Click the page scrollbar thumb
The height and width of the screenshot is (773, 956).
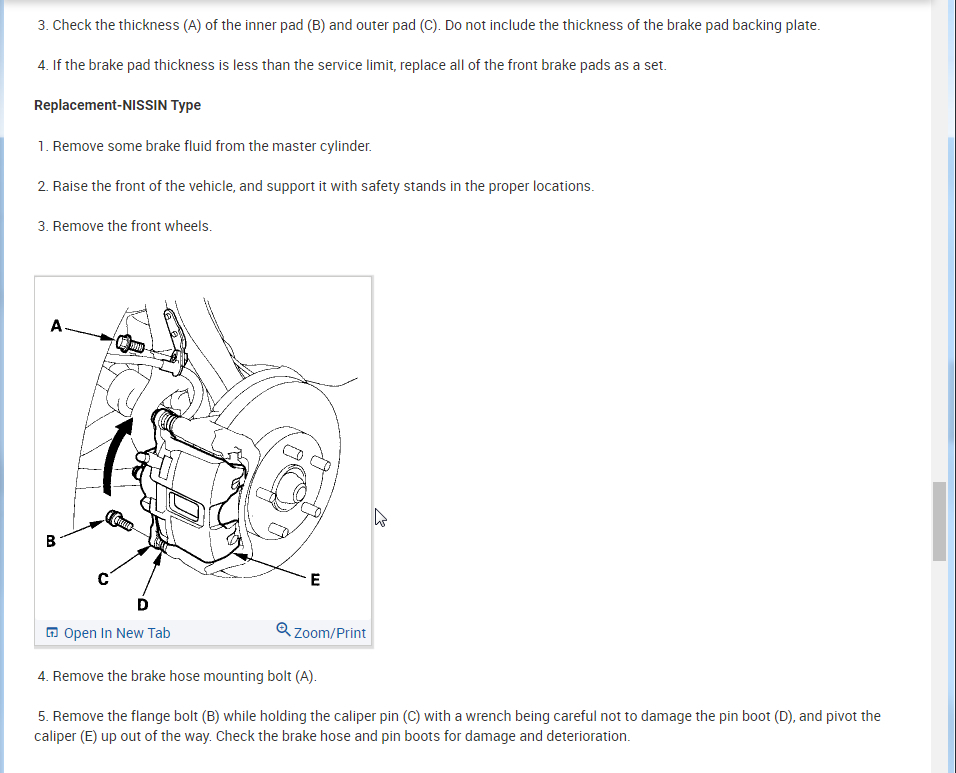[939, 521]
